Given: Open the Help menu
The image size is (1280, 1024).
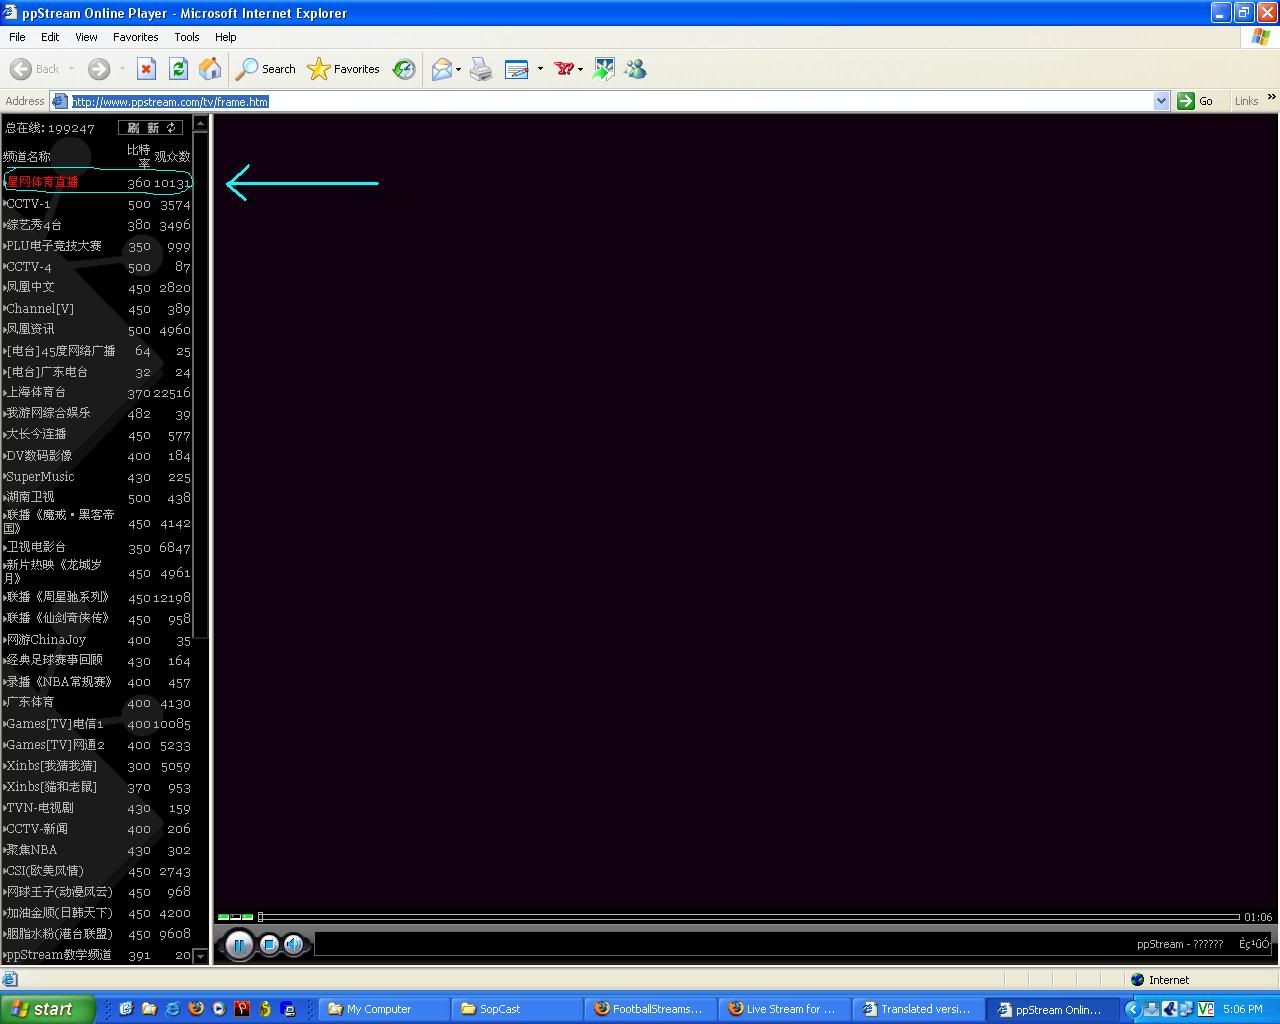Looking at the screenshot, I should [x=226, y=37].
